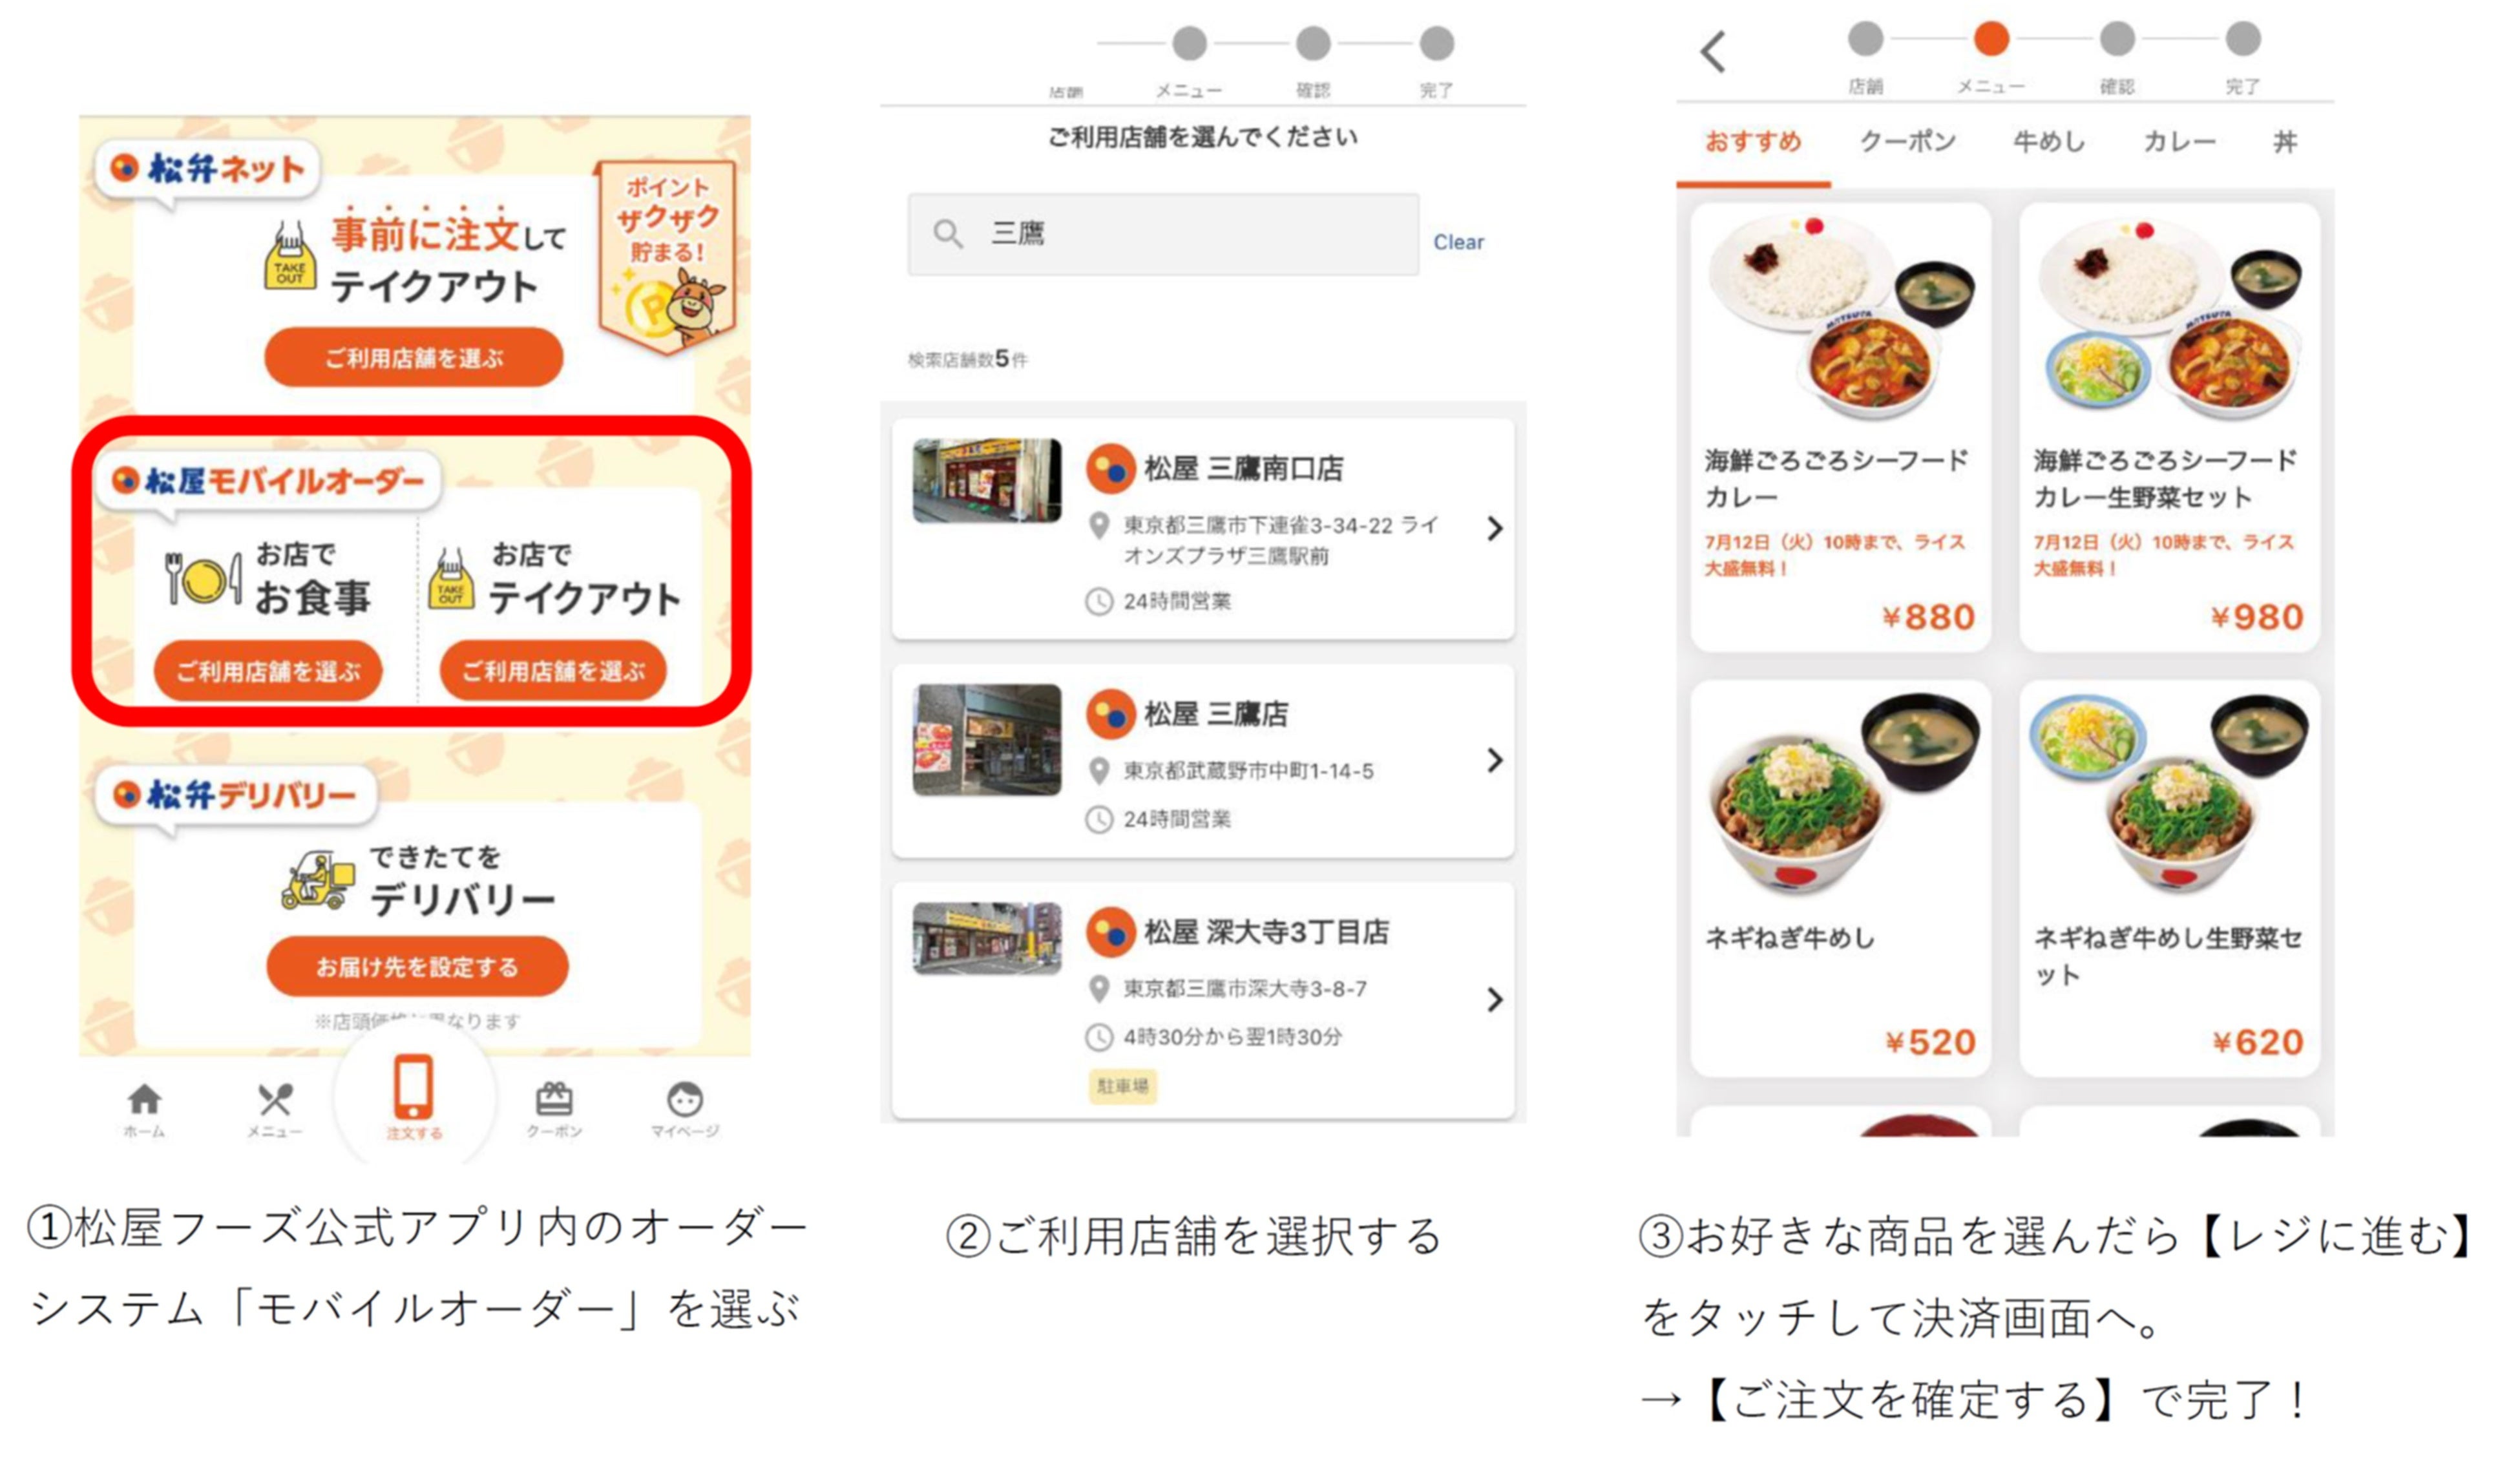Open the Menu fork-and-knife icon

(274, 1100)
